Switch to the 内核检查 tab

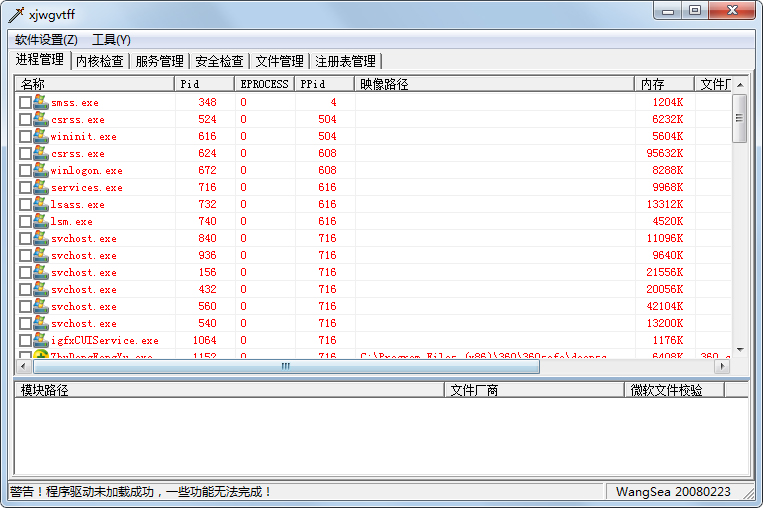pyautogui.click(x=100, y=61)
